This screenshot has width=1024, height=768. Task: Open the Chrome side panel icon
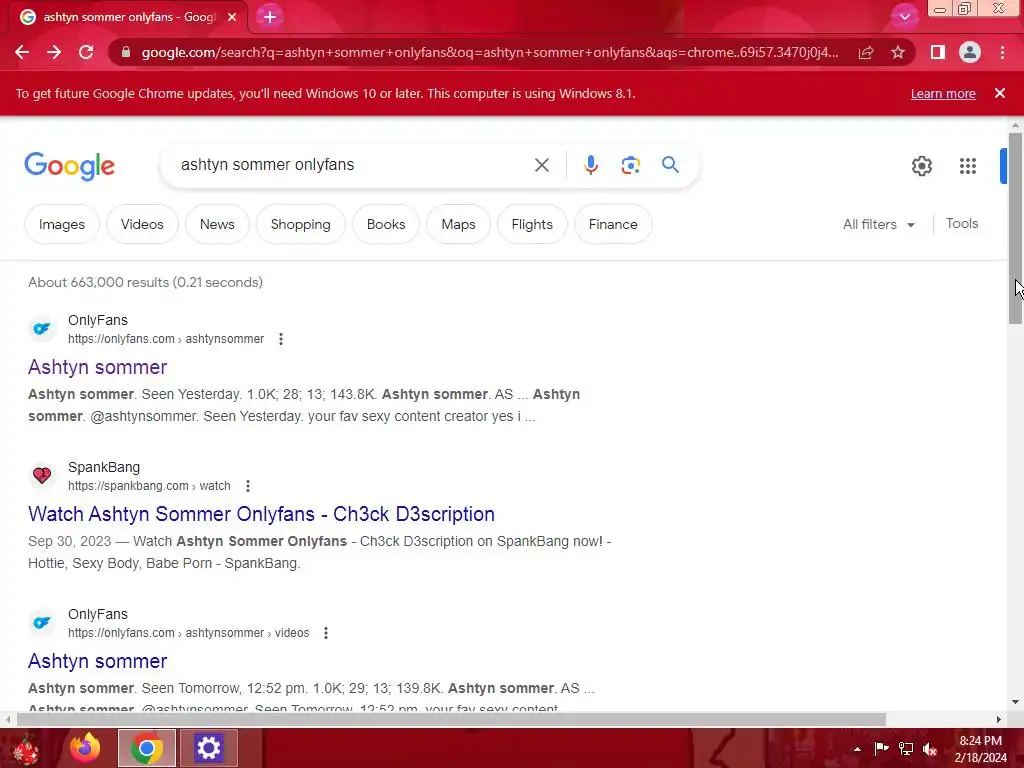point(937,52)
